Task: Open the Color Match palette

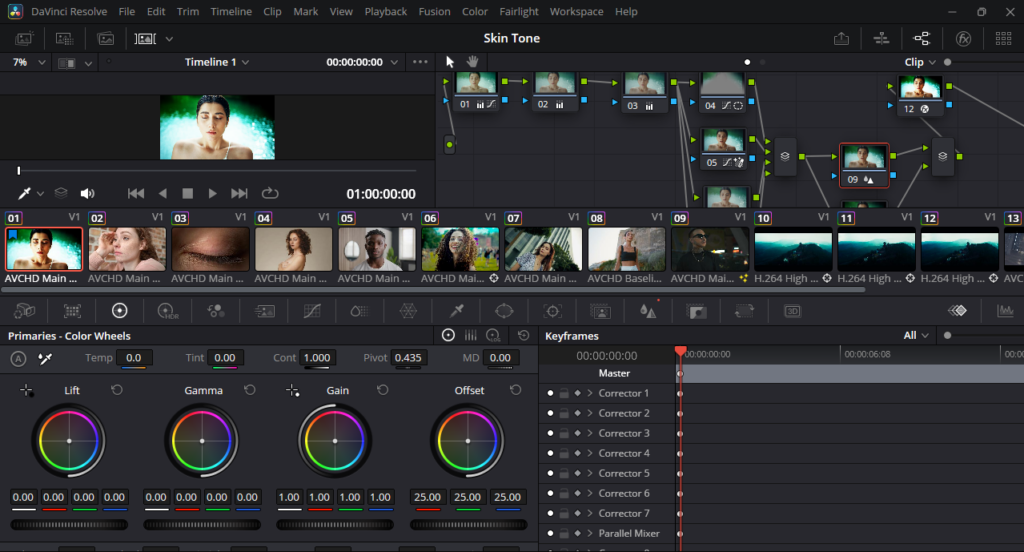Action: (x=72, y=311)
